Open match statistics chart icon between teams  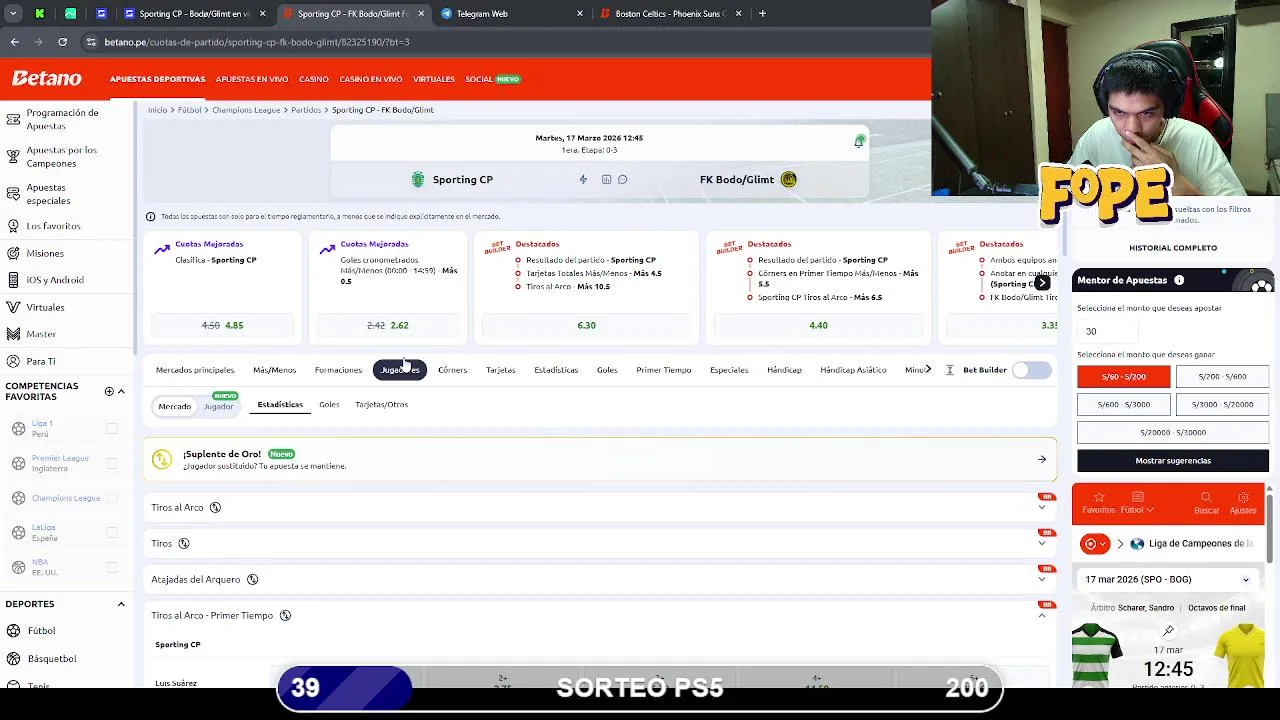click(x=606, y=179)
